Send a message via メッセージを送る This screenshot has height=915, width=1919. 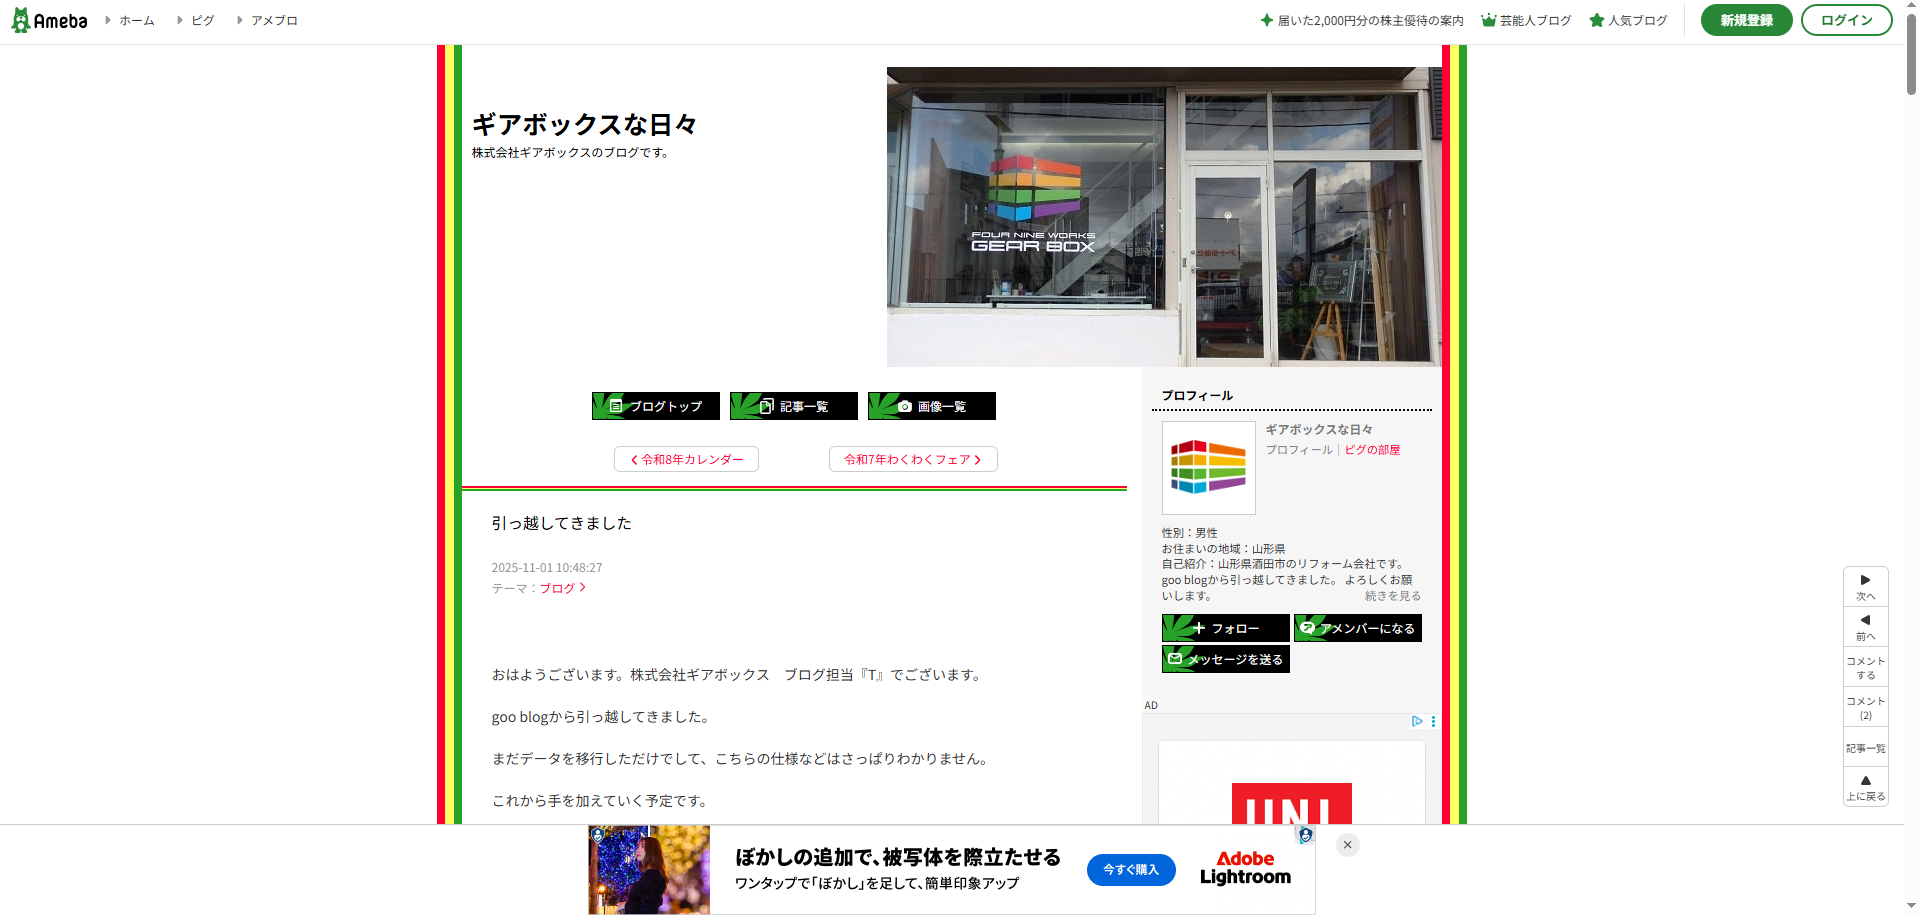click(1225, 659)
